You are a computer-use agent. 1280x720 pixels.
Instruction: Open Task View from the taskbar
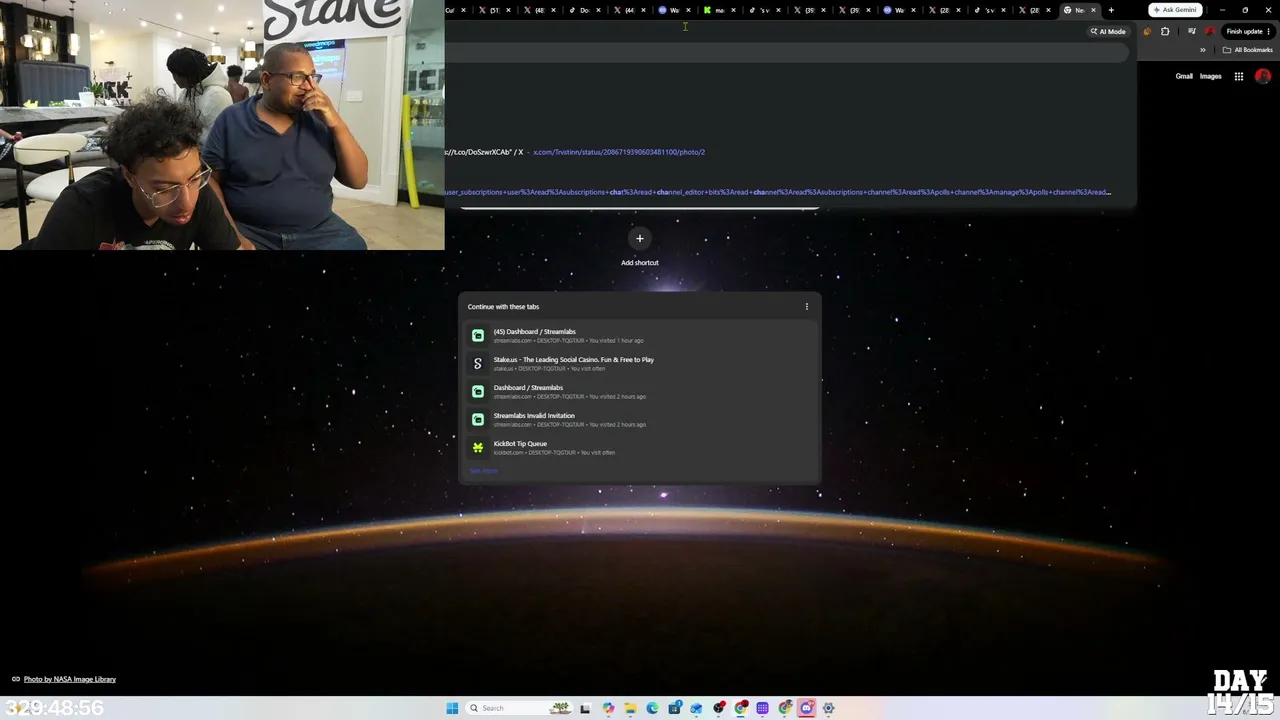pos(585,708)
